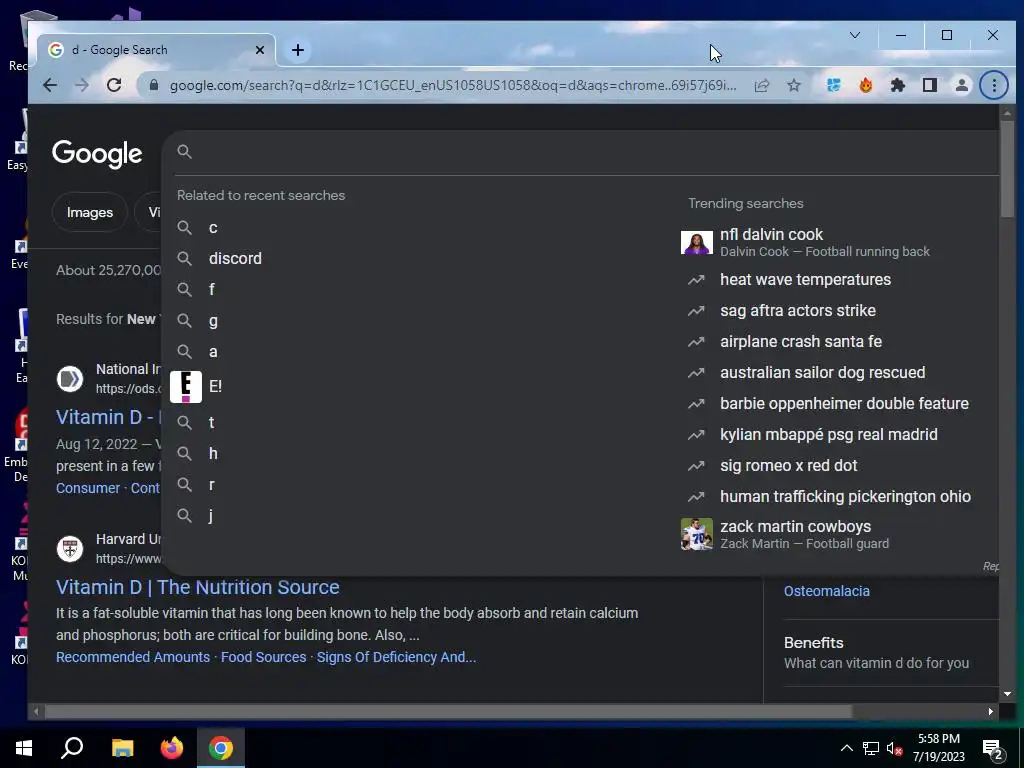Reload the current Google page
The width and height of the screenshot is (1024, 768).
pos(114,85)
